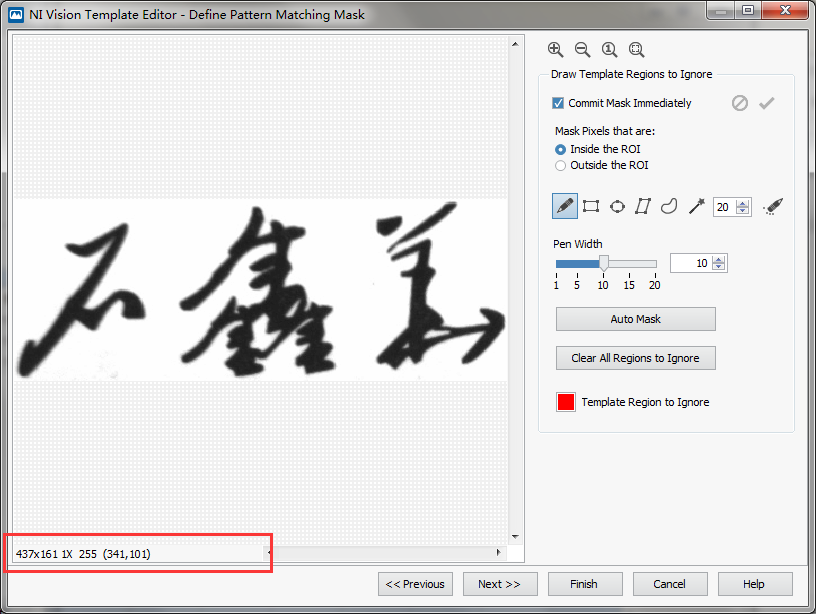
Task: Click the image vertical scrollbar up arrow
Action: 515,44
